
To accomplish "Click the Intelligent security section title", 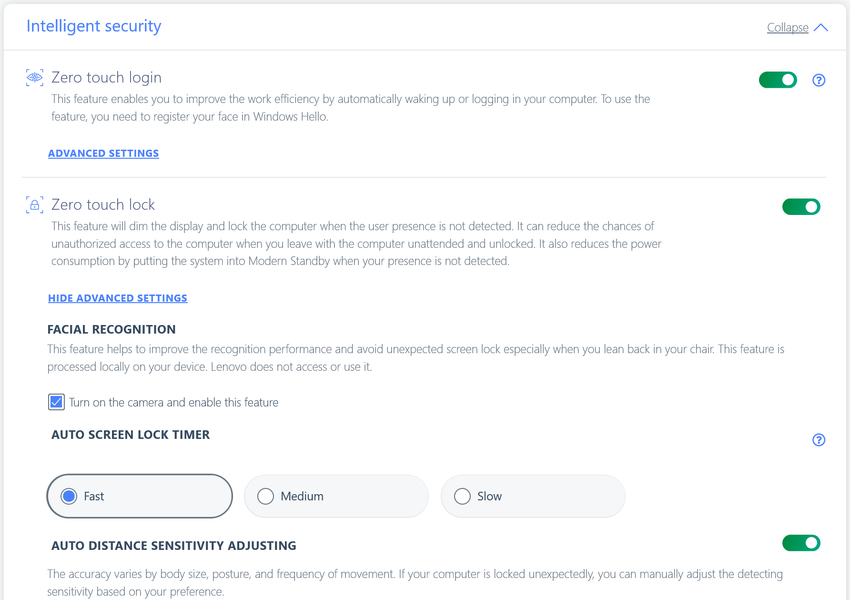I will (94, 27).
